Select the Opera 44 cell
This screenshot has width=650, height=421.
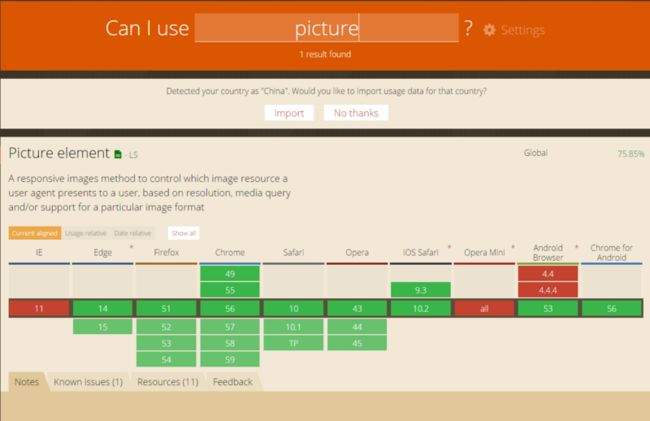357,327
